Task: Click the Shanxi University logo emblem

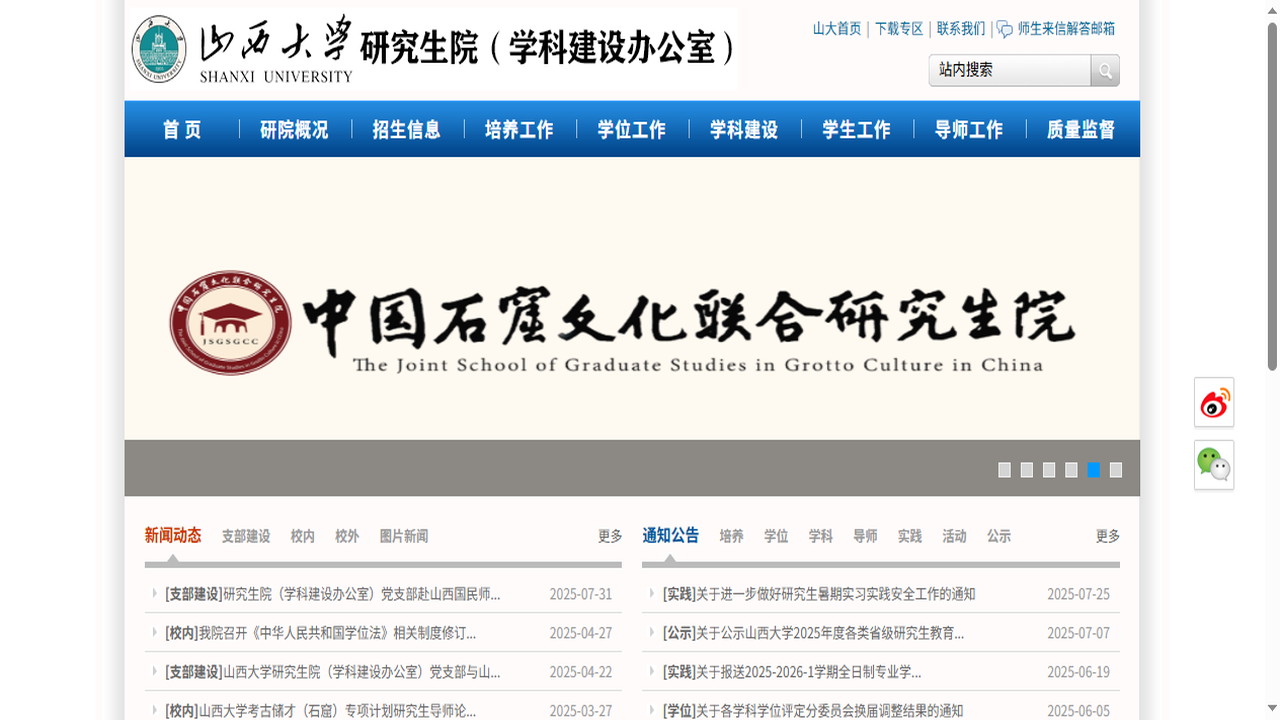Action: point(159,49)
